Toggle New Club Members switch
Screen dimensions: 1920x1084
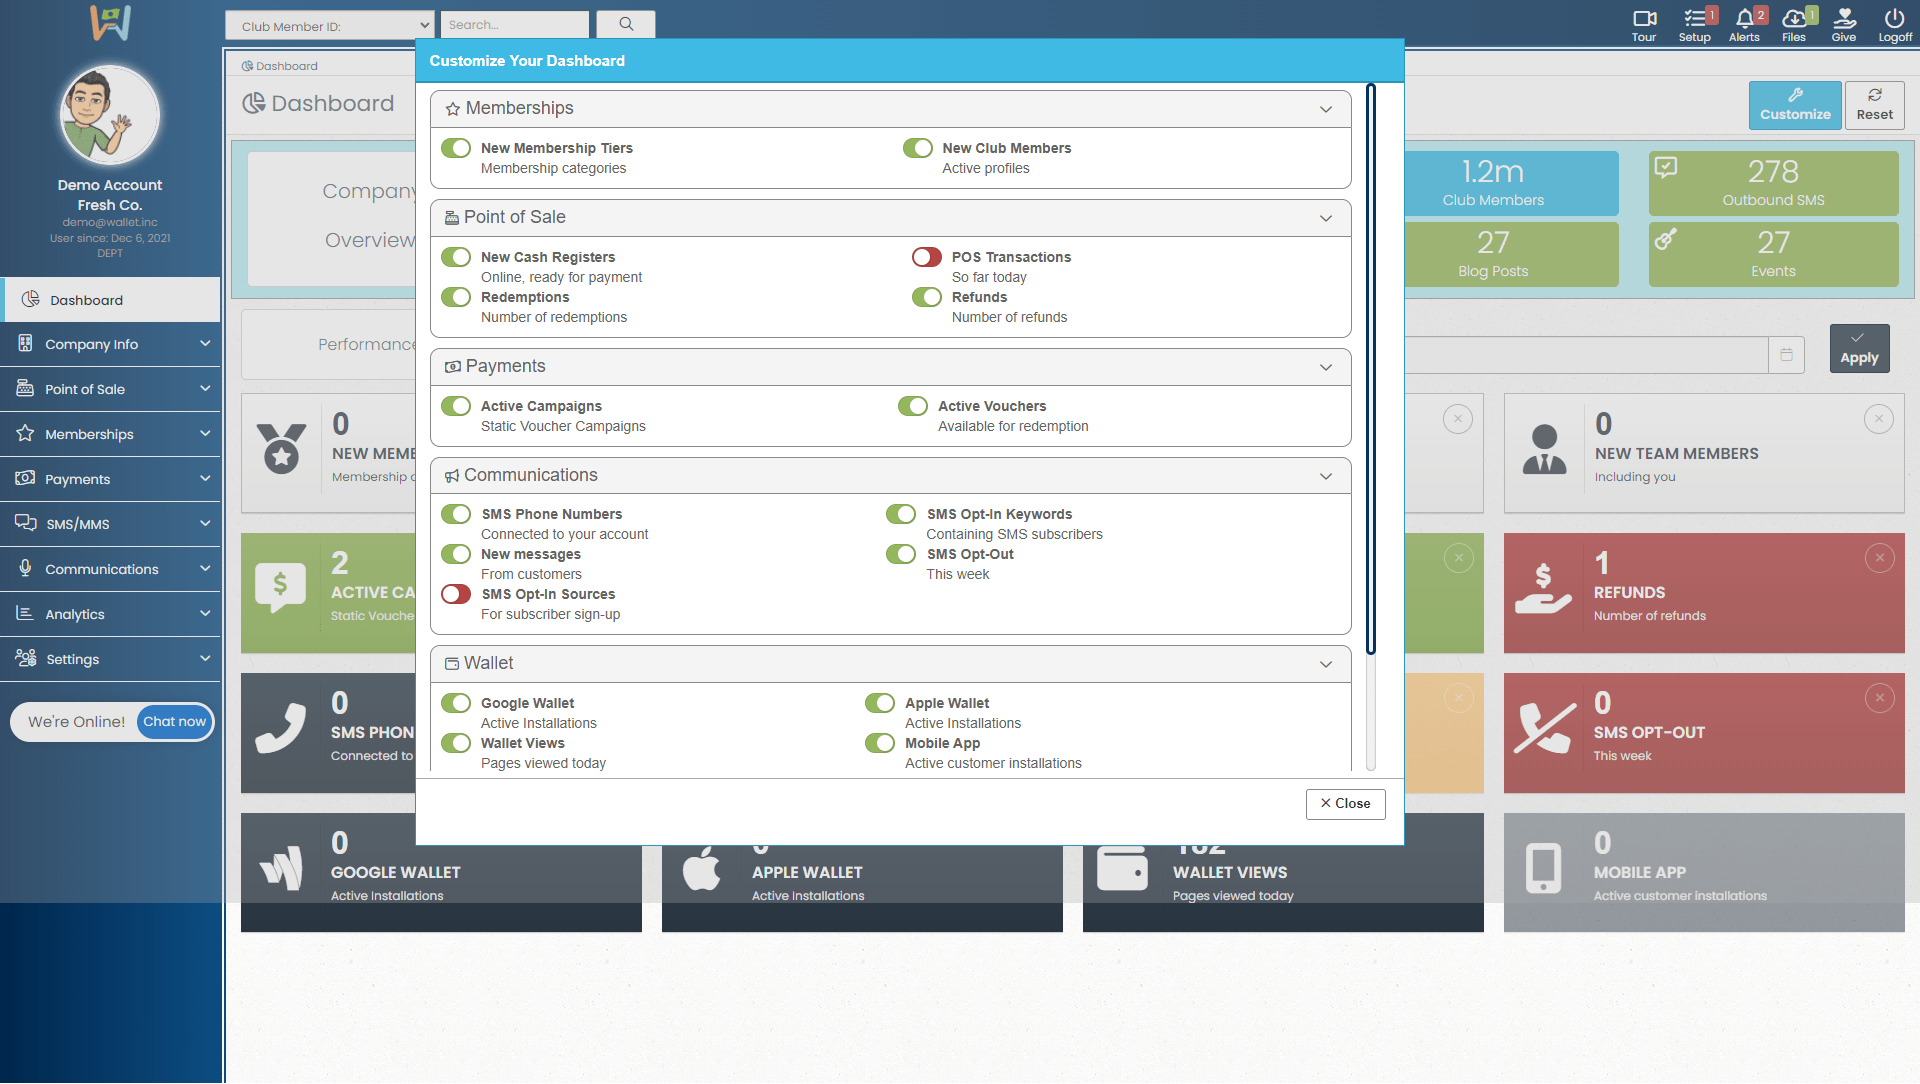918,148
